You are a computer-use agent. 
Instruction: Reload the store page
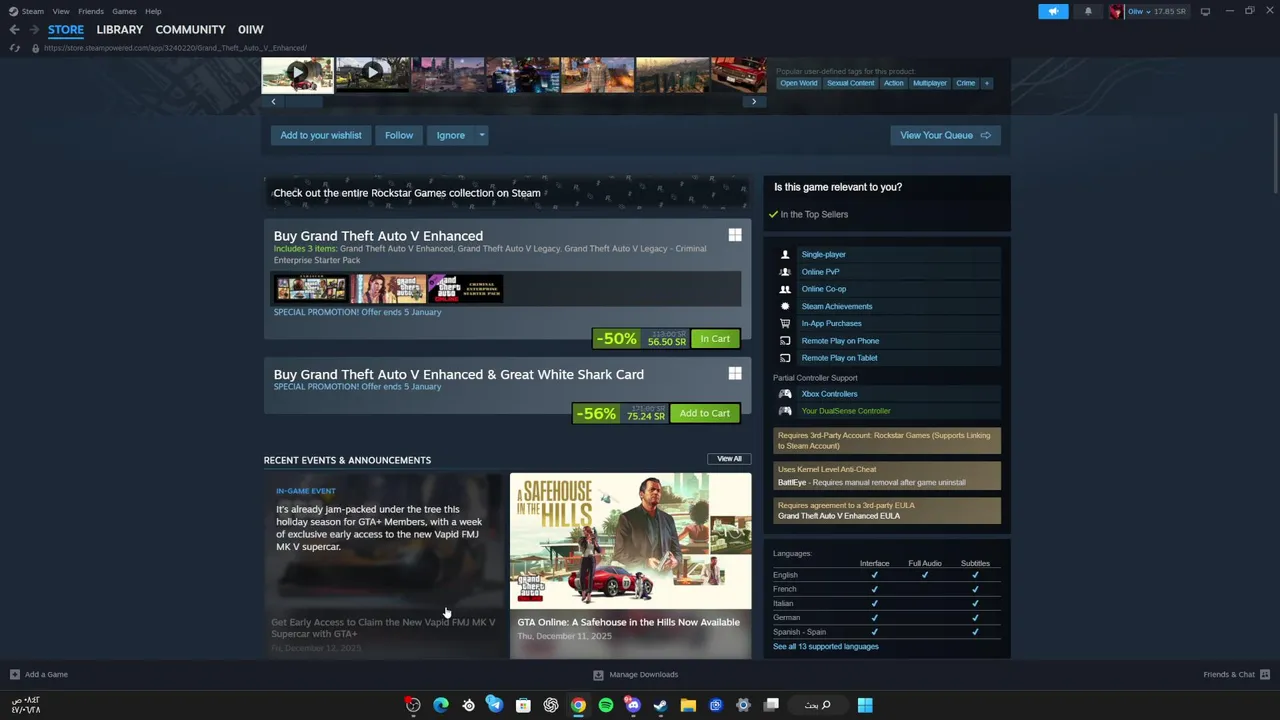[x=14, y=48]
